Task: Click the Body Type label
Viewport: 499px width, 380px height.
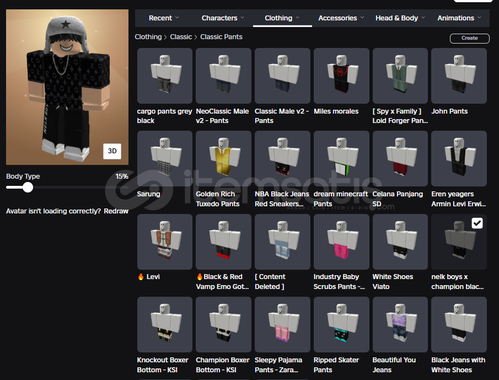Action: pos(23,176)
